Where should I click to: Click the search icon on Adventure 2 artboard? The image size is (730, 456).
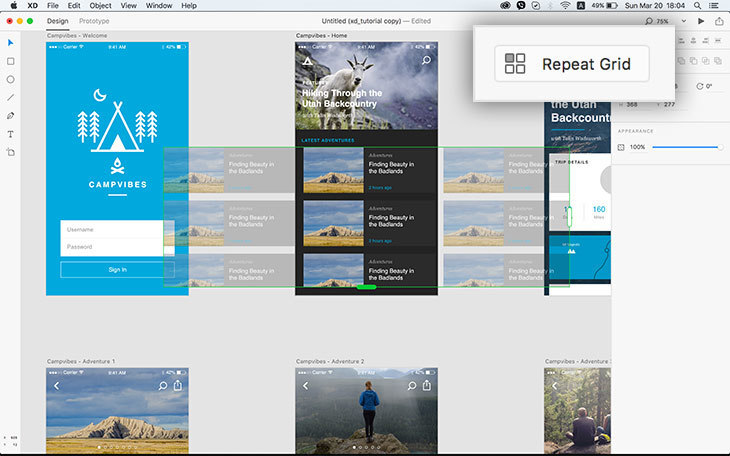tap(412, 386)
